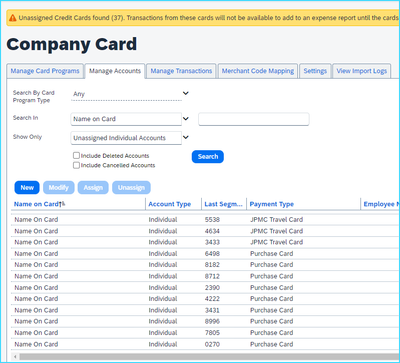The height and width of the screenshot is (363, 400).
Task: Tick the Include Cancelled Accounts checkbox
Action: pyautogui.click(x=76, y=165)
